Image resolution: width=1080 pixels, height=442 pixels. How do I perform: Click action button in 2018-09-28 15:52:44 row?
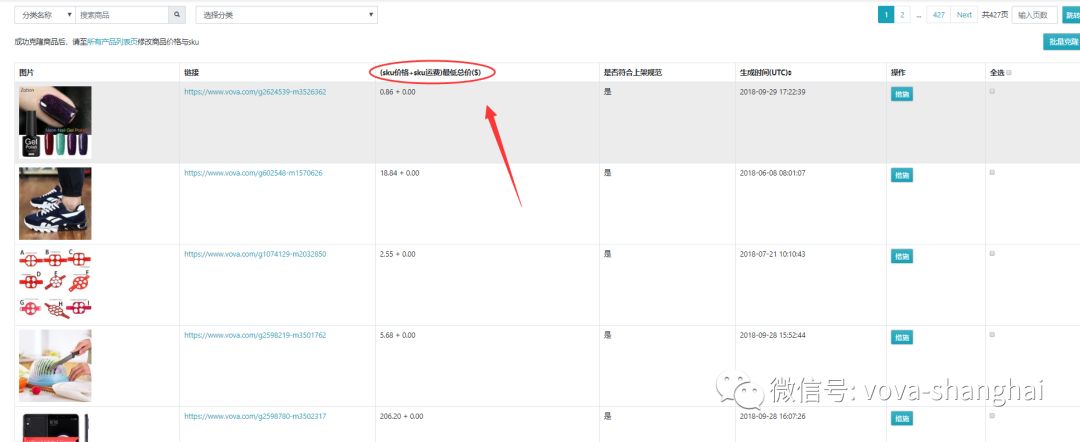tap(902, 337)
